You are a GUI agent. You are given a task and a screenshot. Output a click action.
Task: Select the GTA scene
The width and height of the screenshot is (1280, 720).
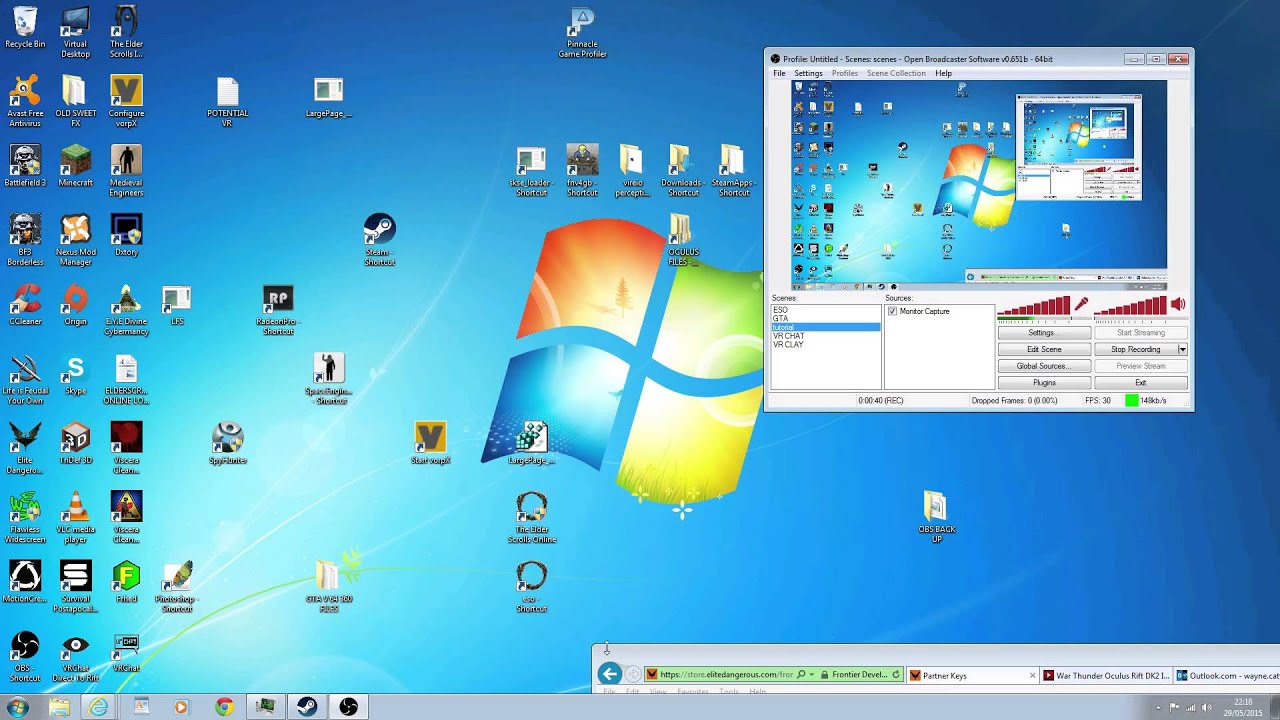pyautogui.click(x=780, y=319)
